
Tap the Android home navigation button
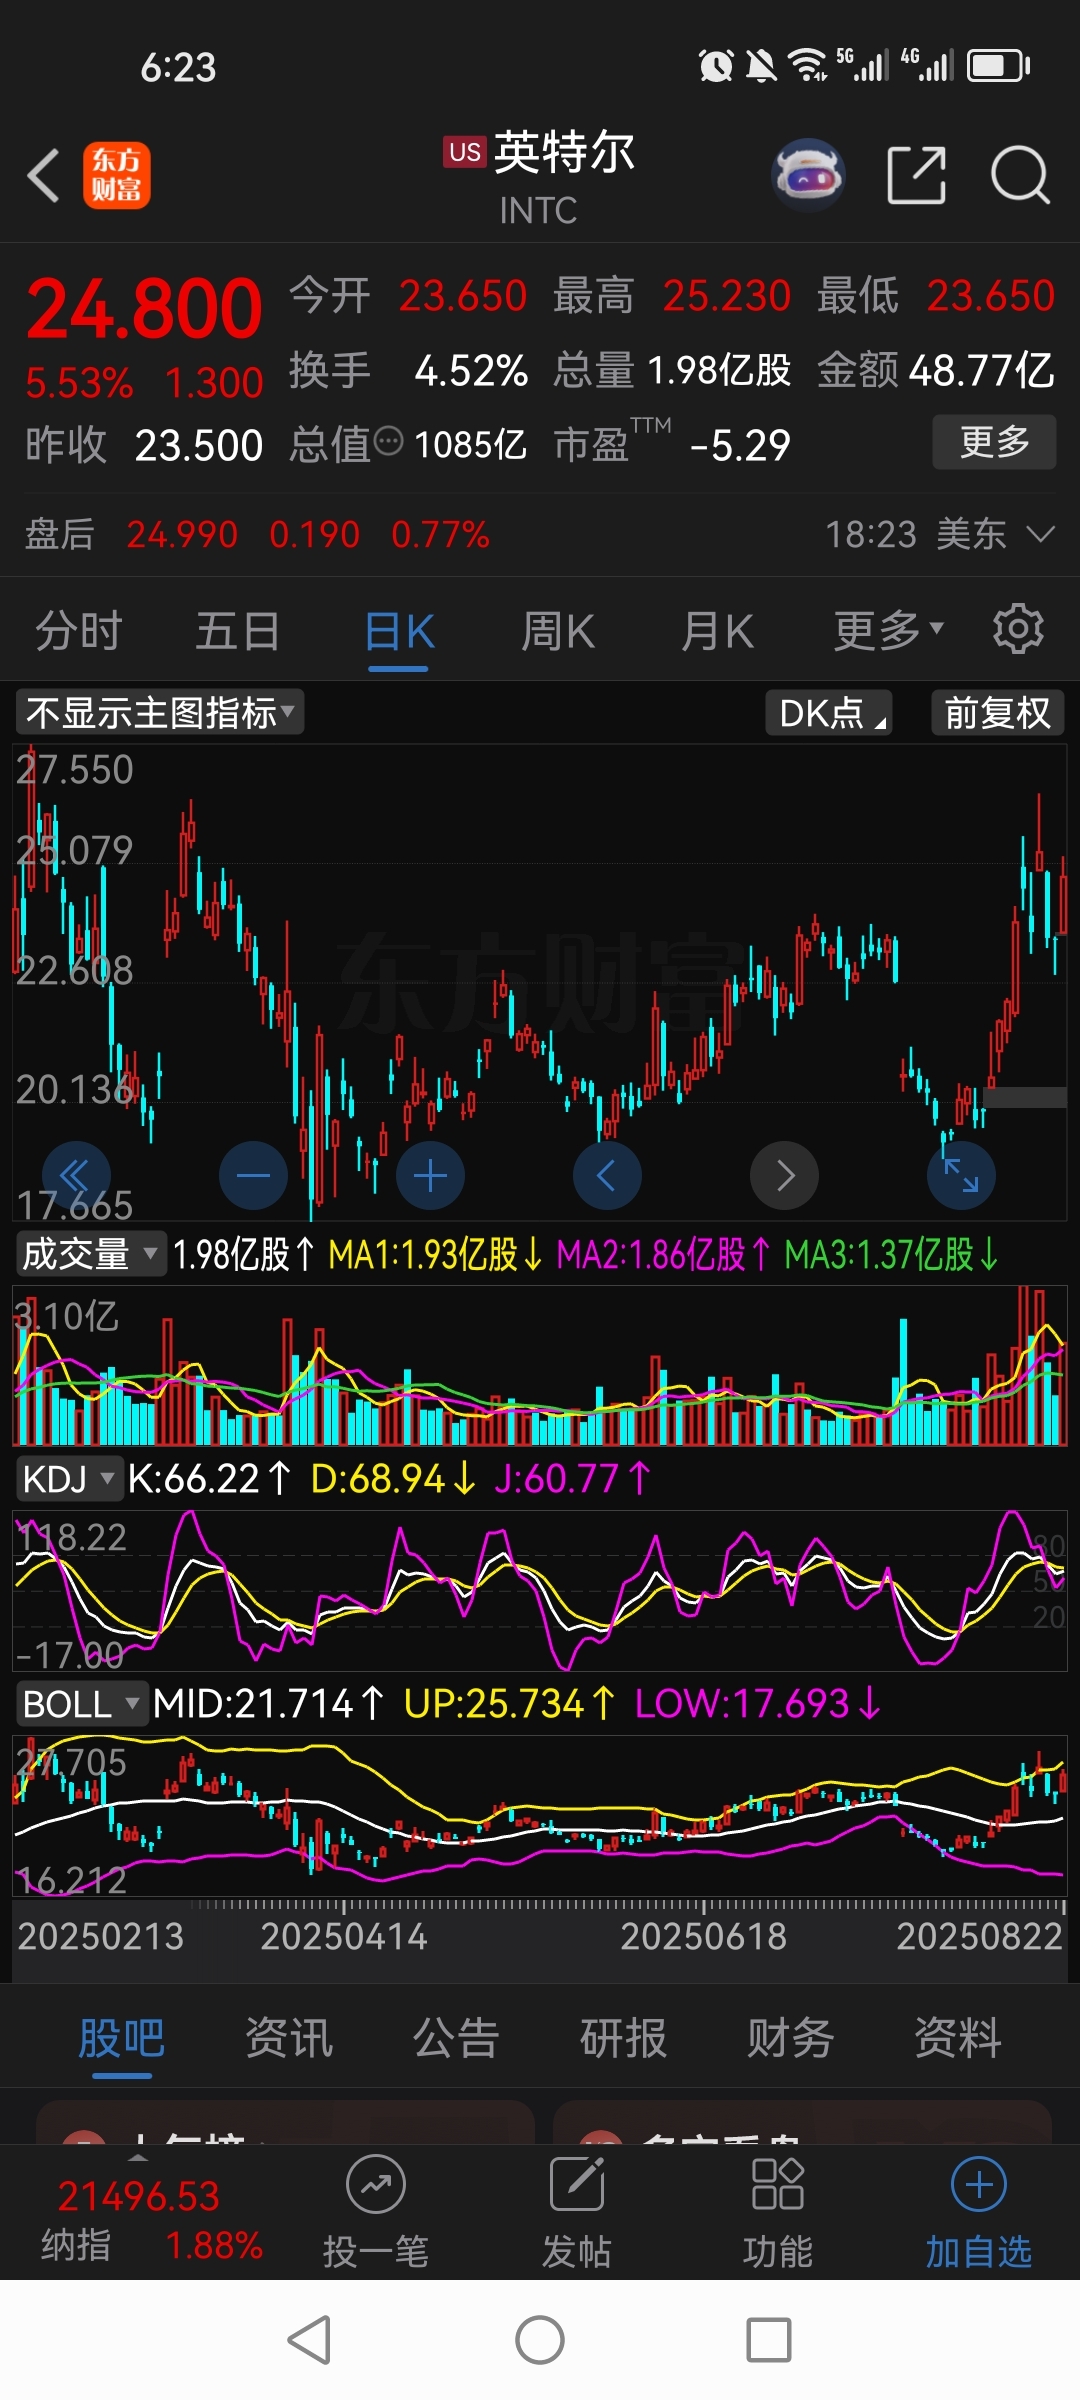[x=540, y=2340]
